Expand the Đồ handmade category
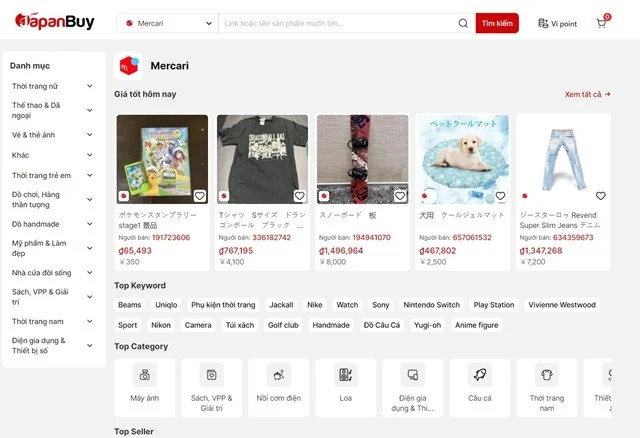 [90, 224]
